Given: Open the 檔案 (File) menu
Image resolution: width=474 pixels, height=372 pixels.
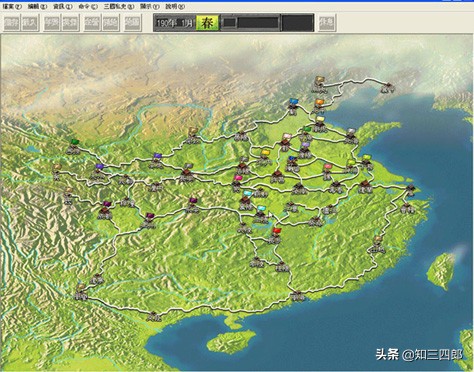Looking at the screenshot, I should coord(12,6).
